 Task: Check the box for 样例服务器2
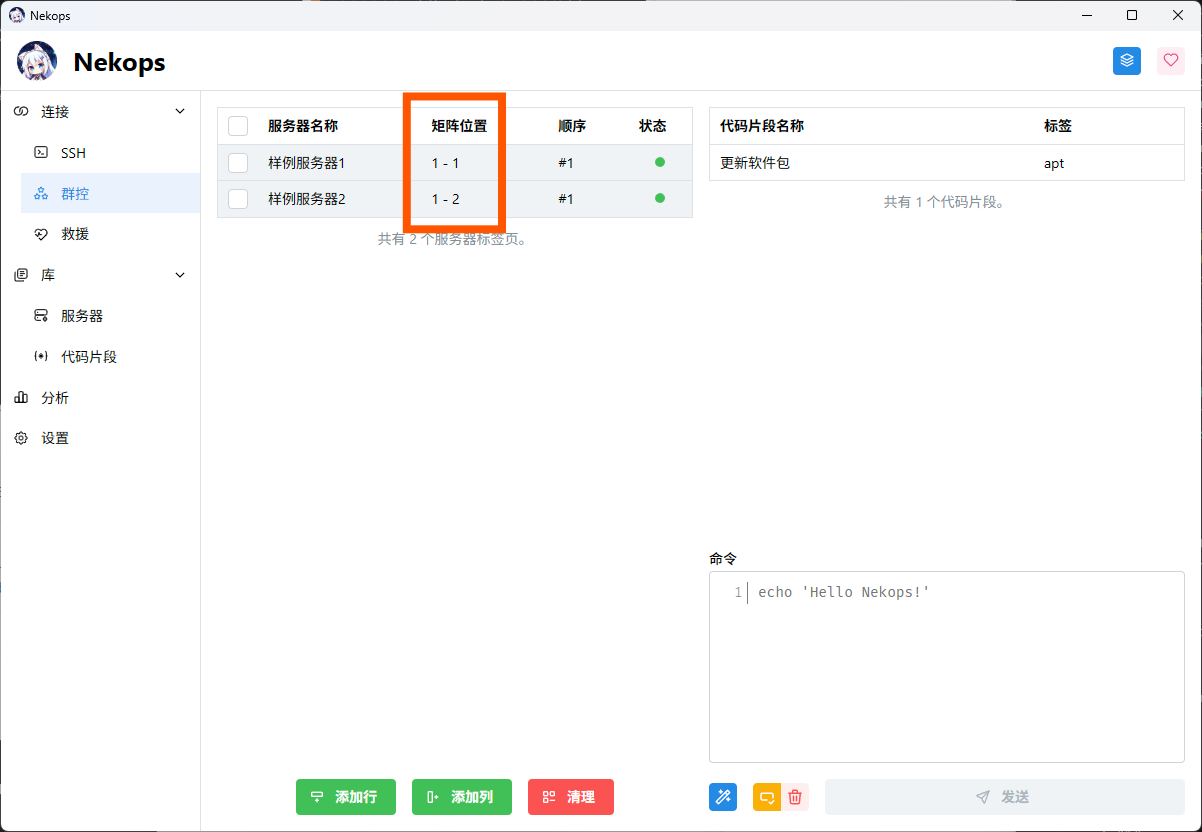coord(238,199)
